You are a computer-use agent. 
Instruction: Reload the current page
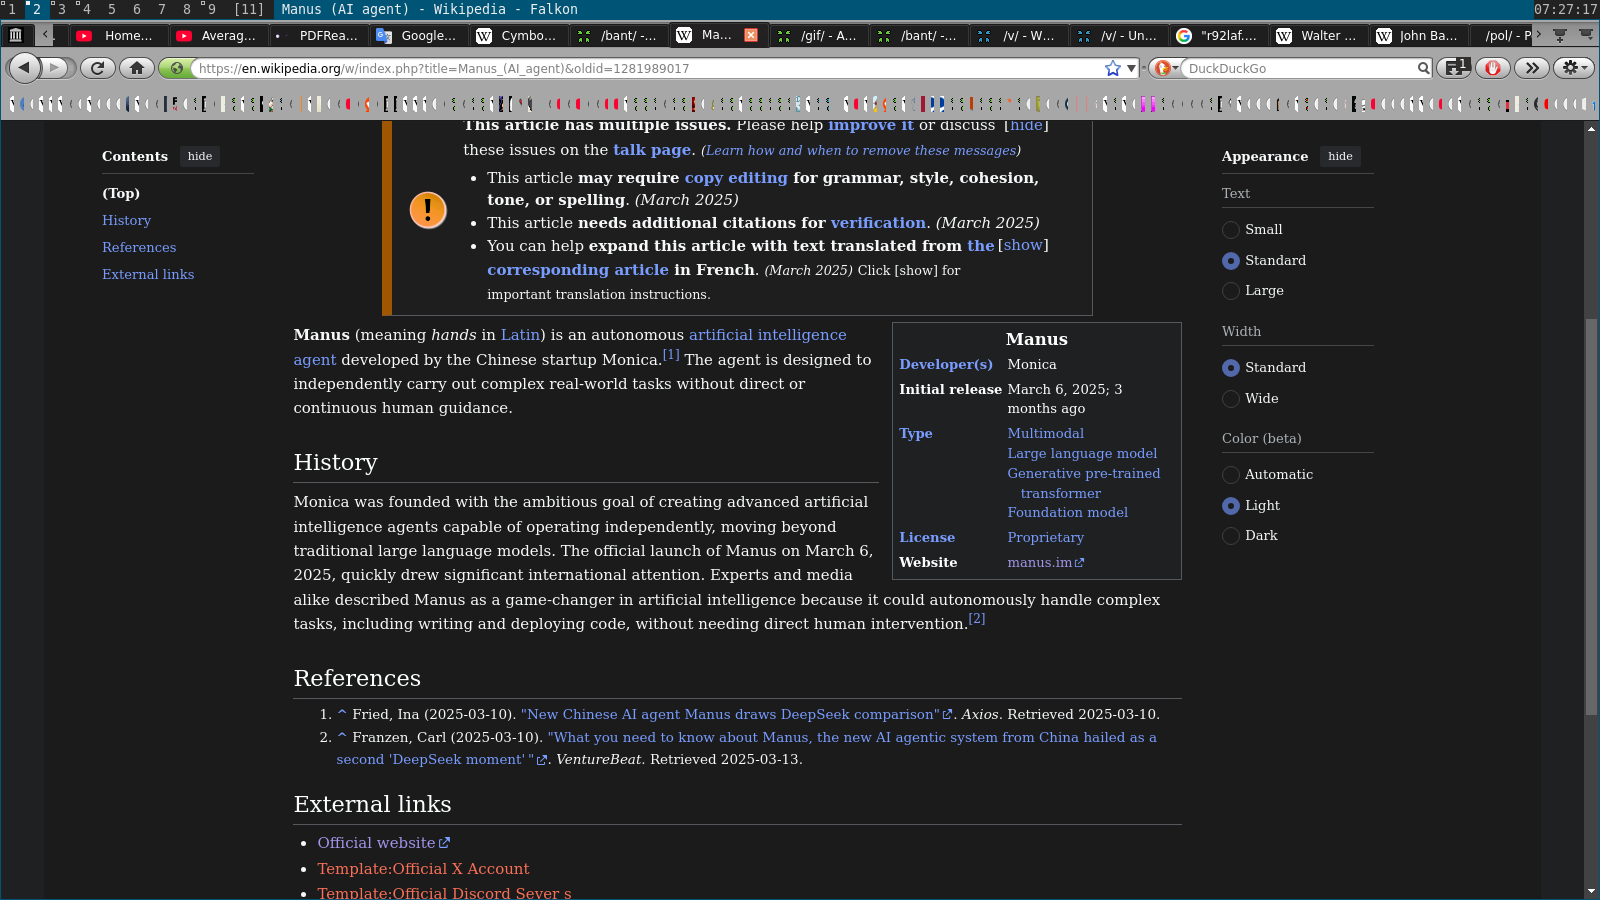pyautogui.click(x=97, y=68)
